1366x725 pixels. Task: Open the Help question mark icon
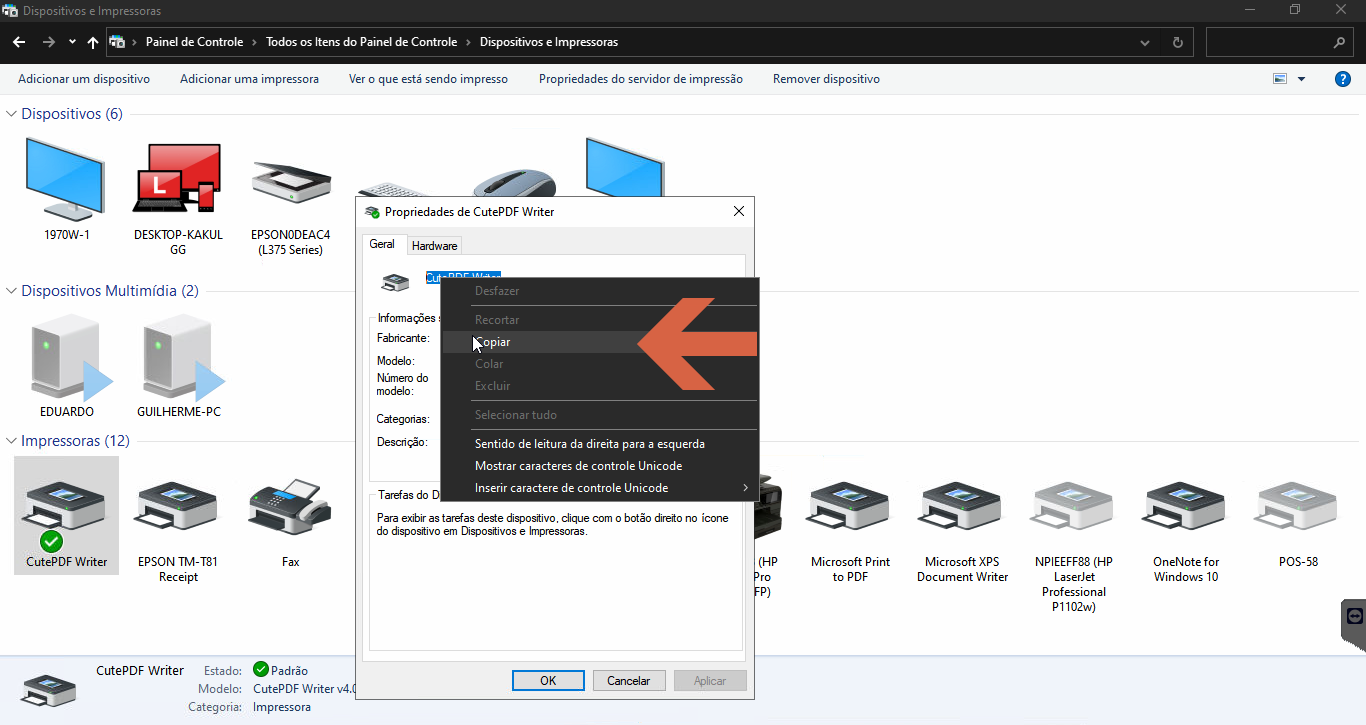pyautogui.click(x=1343, y=79)
